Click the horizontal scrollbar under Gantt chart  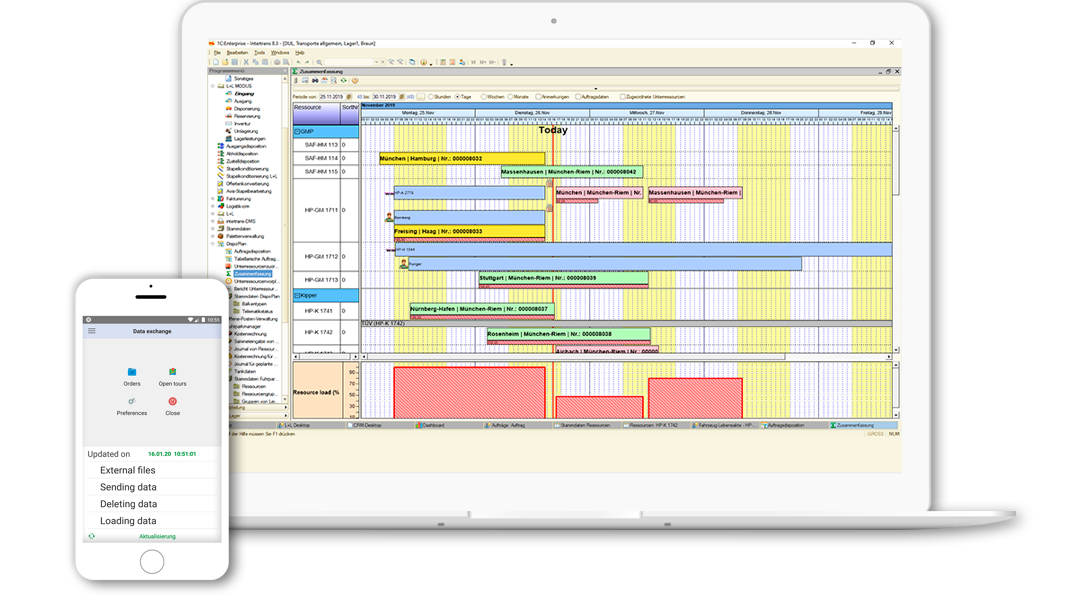627,357
